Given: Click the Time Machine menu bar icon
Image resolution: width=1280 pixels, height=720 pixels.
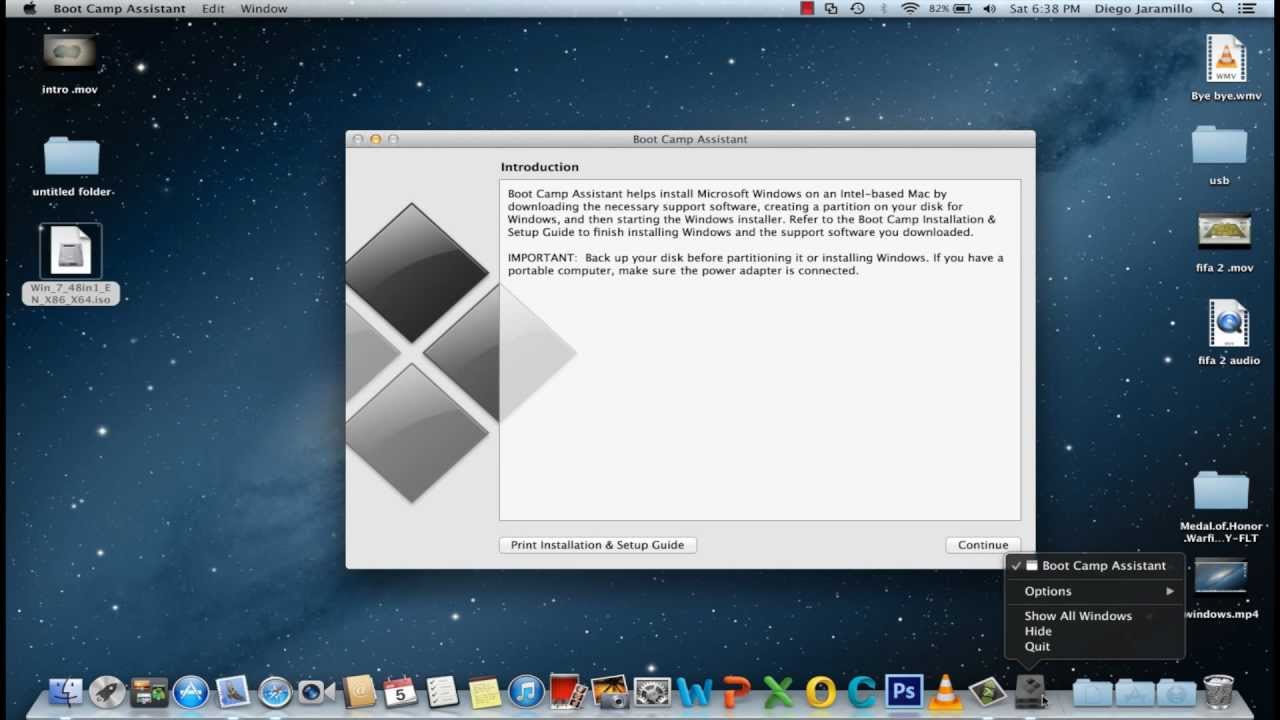Looking at the screenshot, I should click(x=857, y=8).
